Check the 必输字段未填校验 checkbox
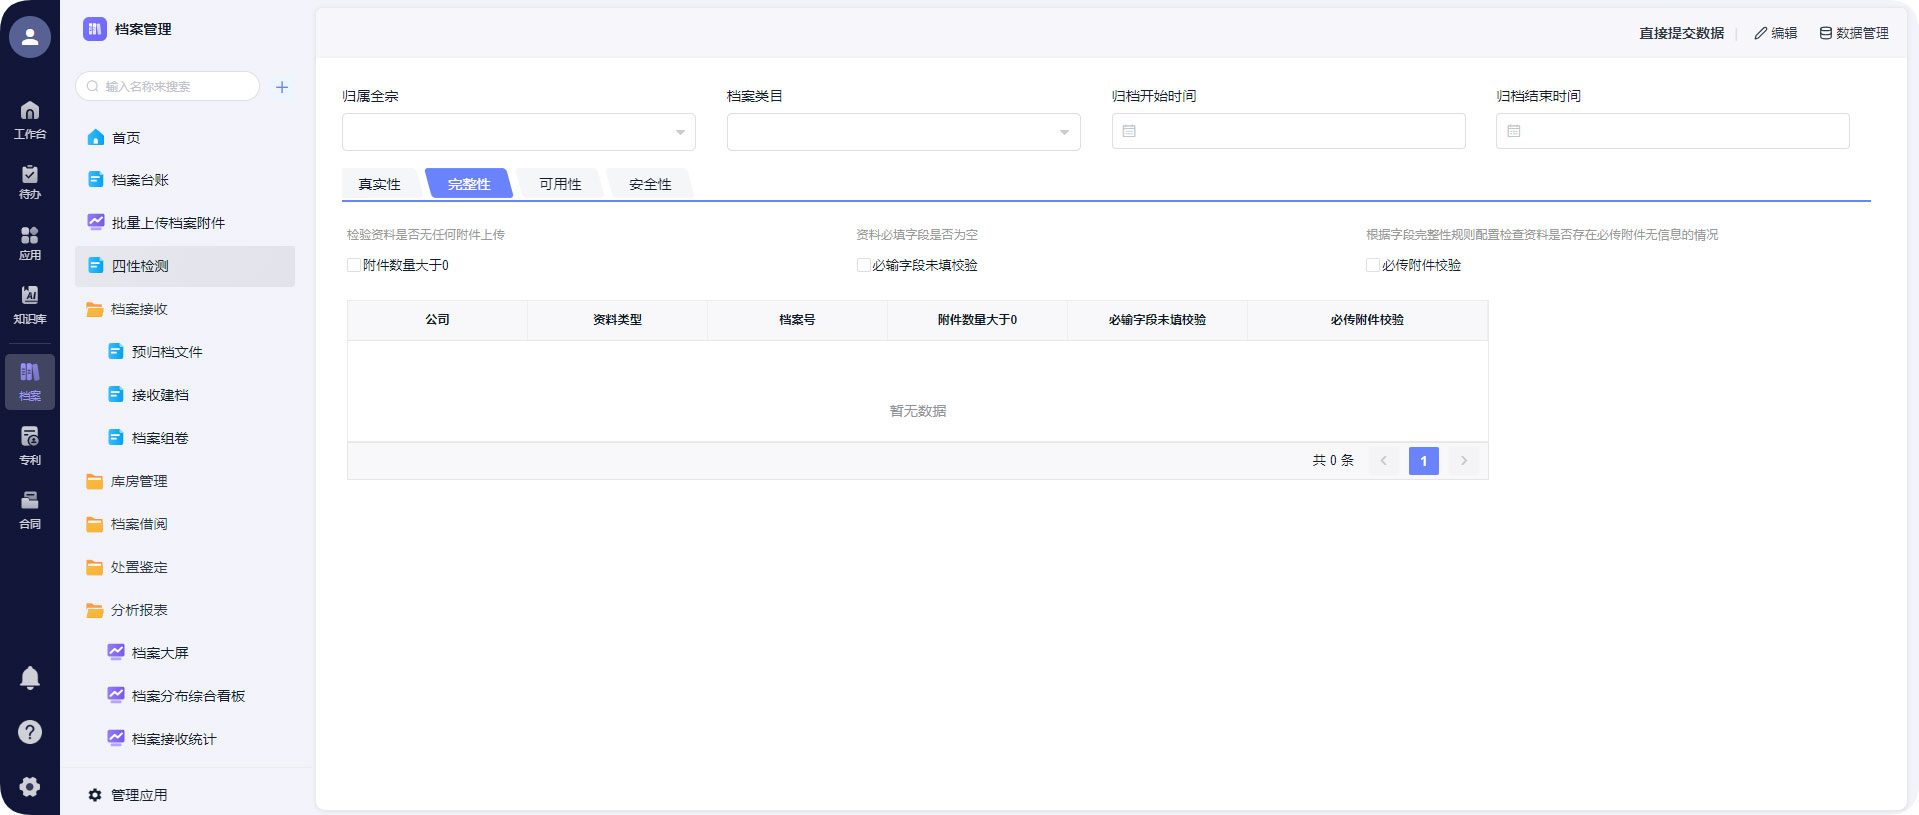 [863, 265]
